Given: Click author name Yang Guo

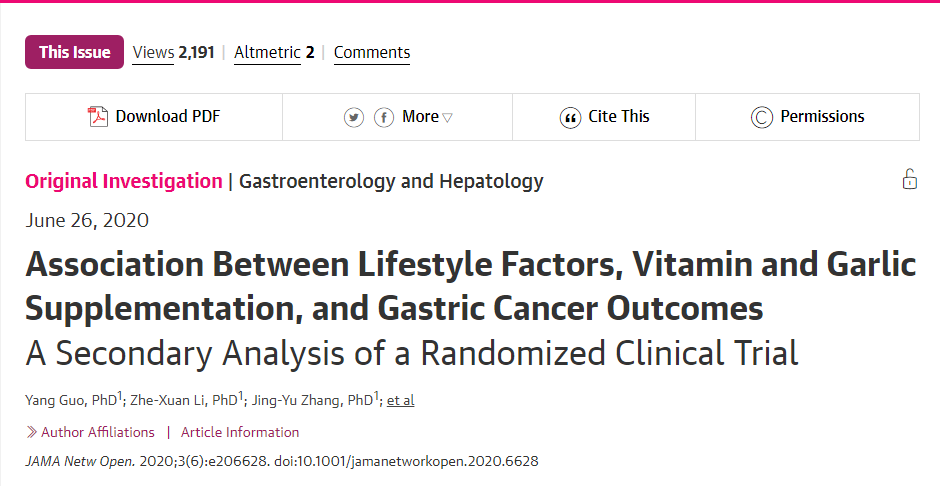Looking at the screenshot, I should [58, 400].
